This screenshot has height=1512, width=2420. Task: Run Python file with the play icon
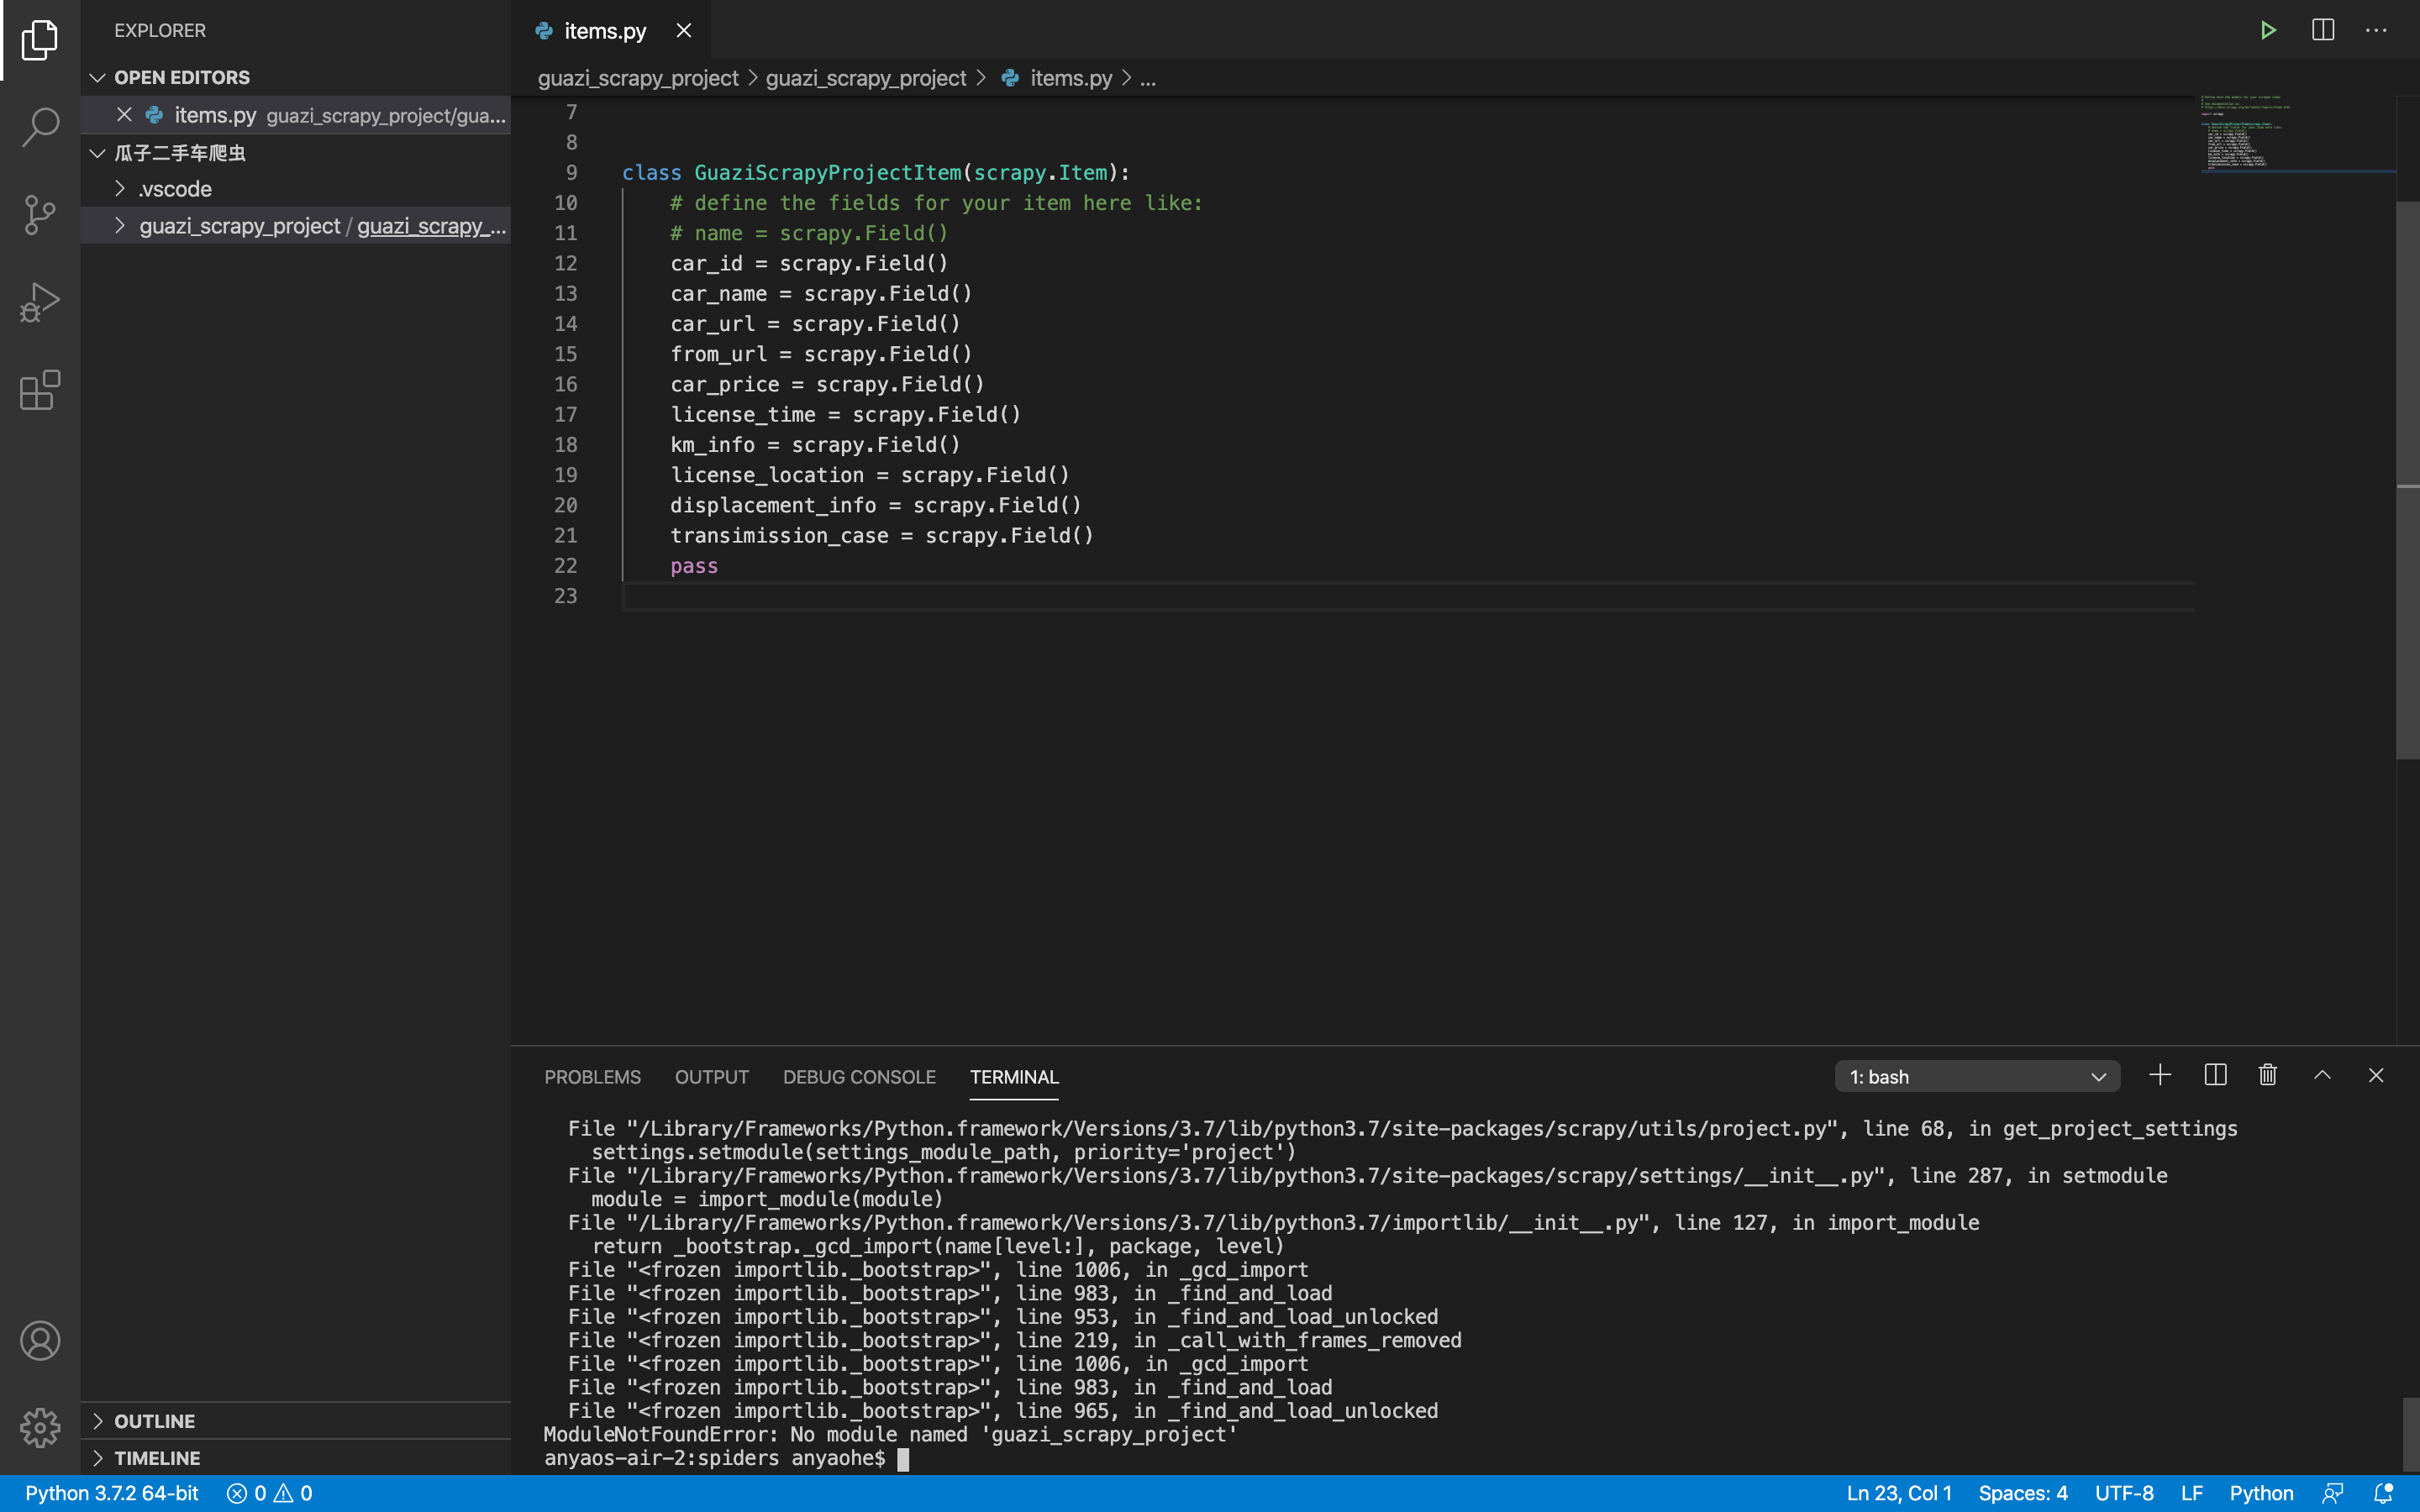[2268, 30]
